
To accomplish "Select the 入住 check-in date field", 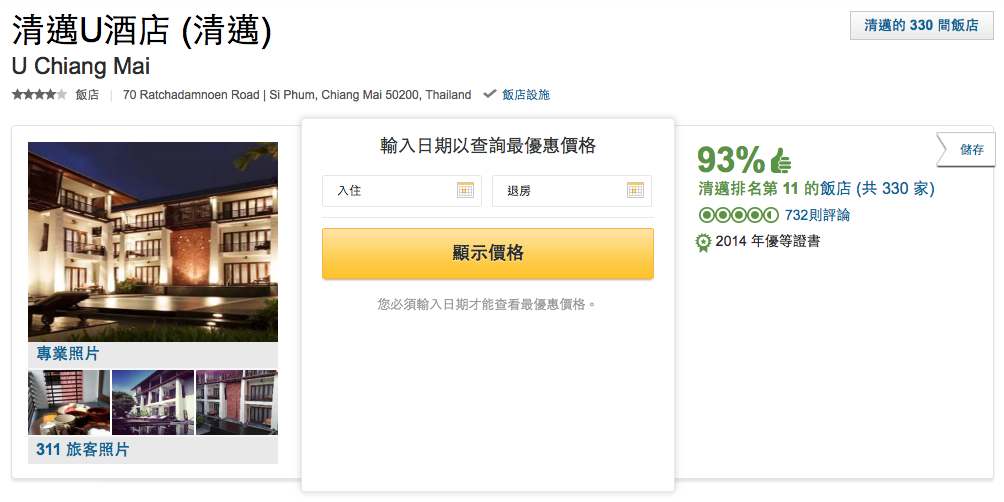I will pos(401,191).
